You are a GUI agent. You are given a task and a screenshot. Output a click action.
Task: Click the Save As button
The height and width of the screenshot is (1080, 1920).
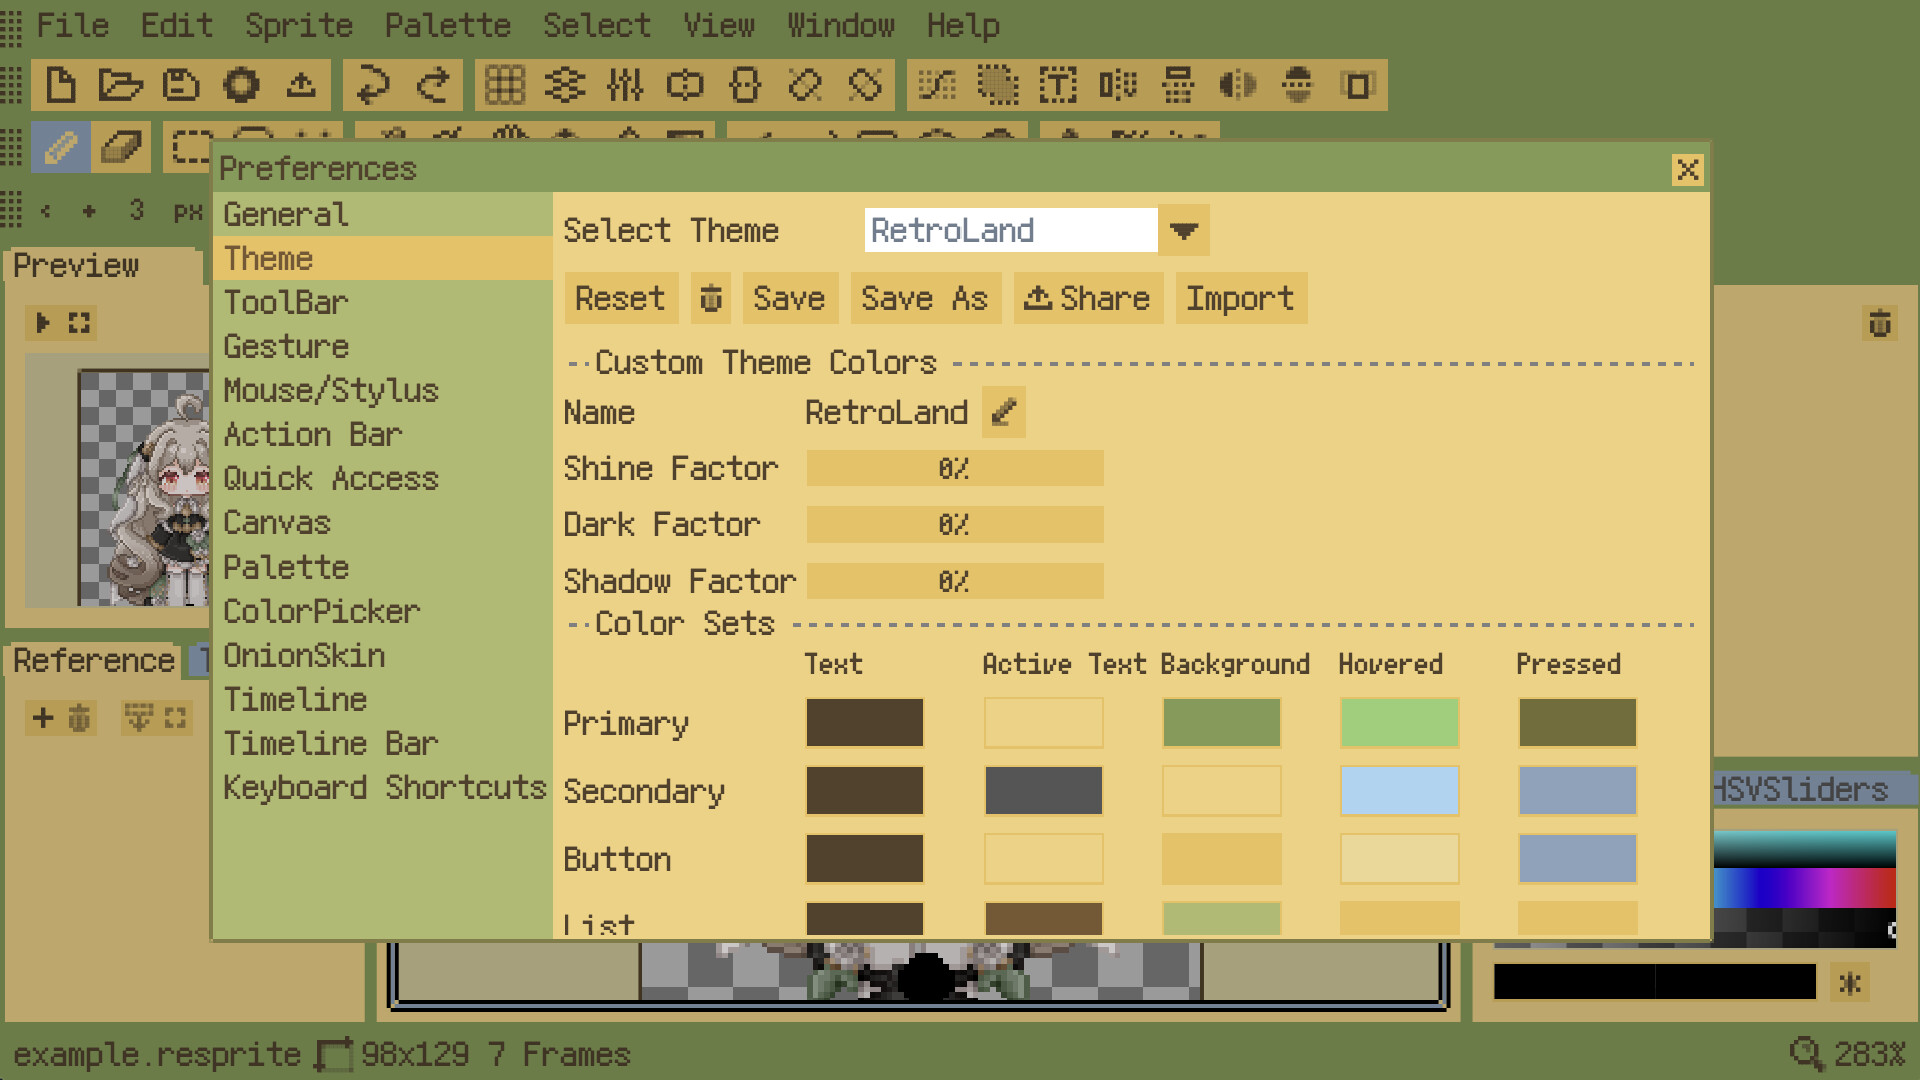click(x=924, y=298)
